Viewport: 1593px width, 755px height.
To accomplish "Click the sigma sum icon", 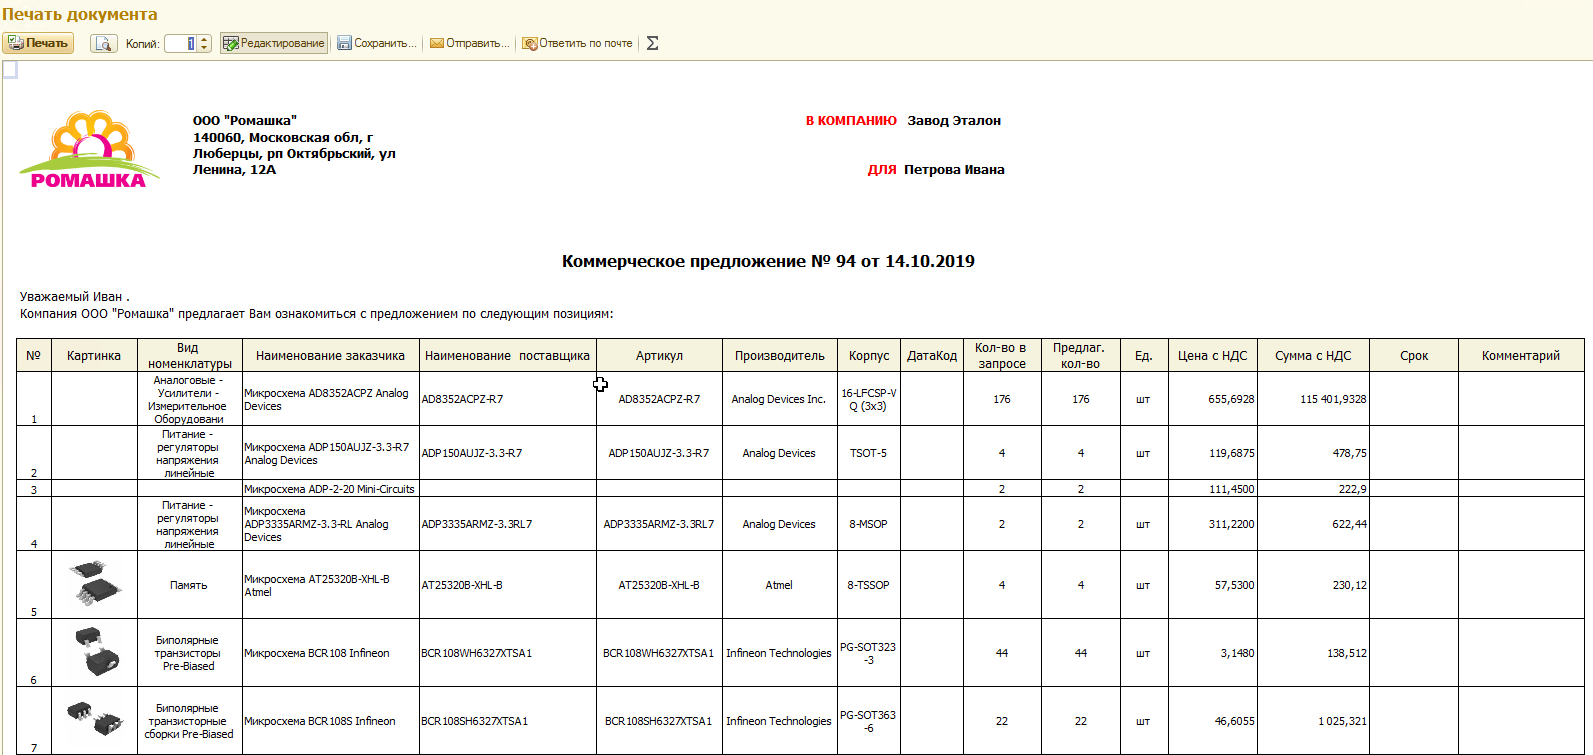I will tap(652, 43).
